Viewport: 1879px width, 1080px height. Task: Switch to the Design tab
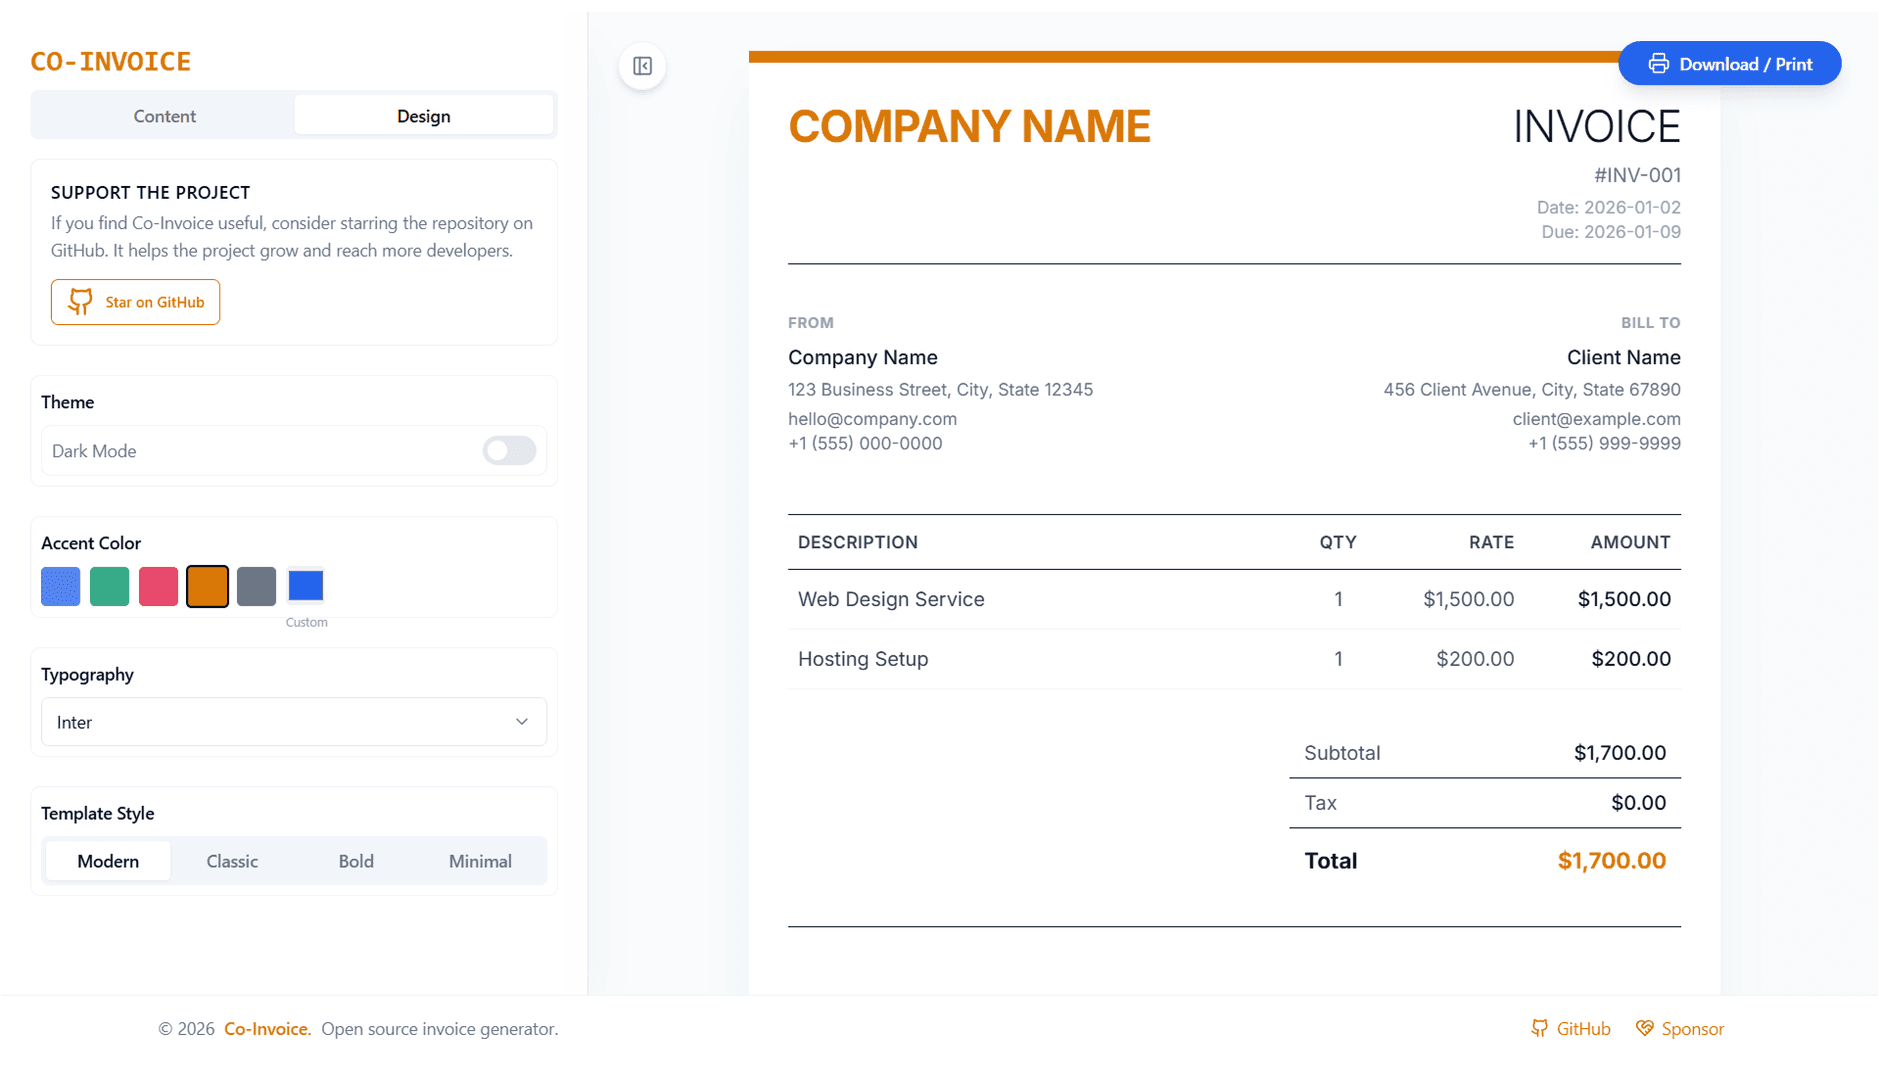click(x=423, y=115)
